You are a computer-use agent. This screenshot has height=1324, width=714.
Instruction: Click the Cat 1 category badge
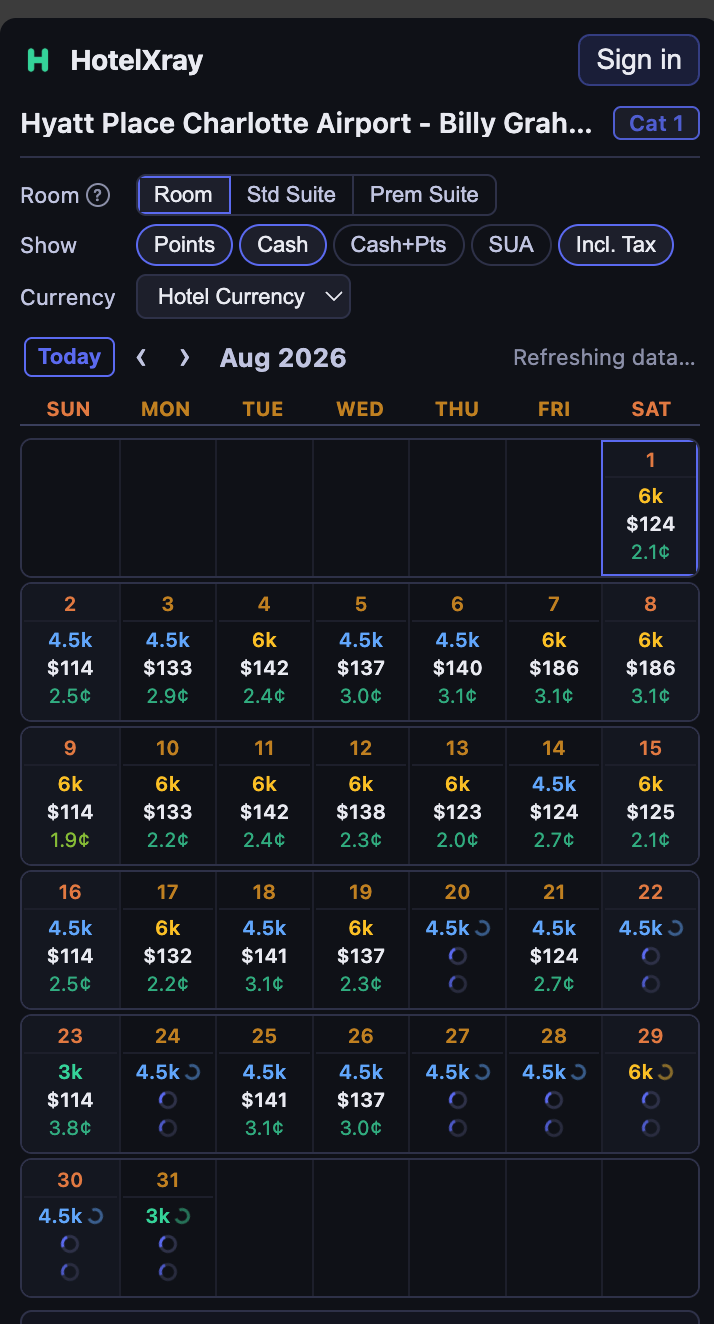click(656, 124)
